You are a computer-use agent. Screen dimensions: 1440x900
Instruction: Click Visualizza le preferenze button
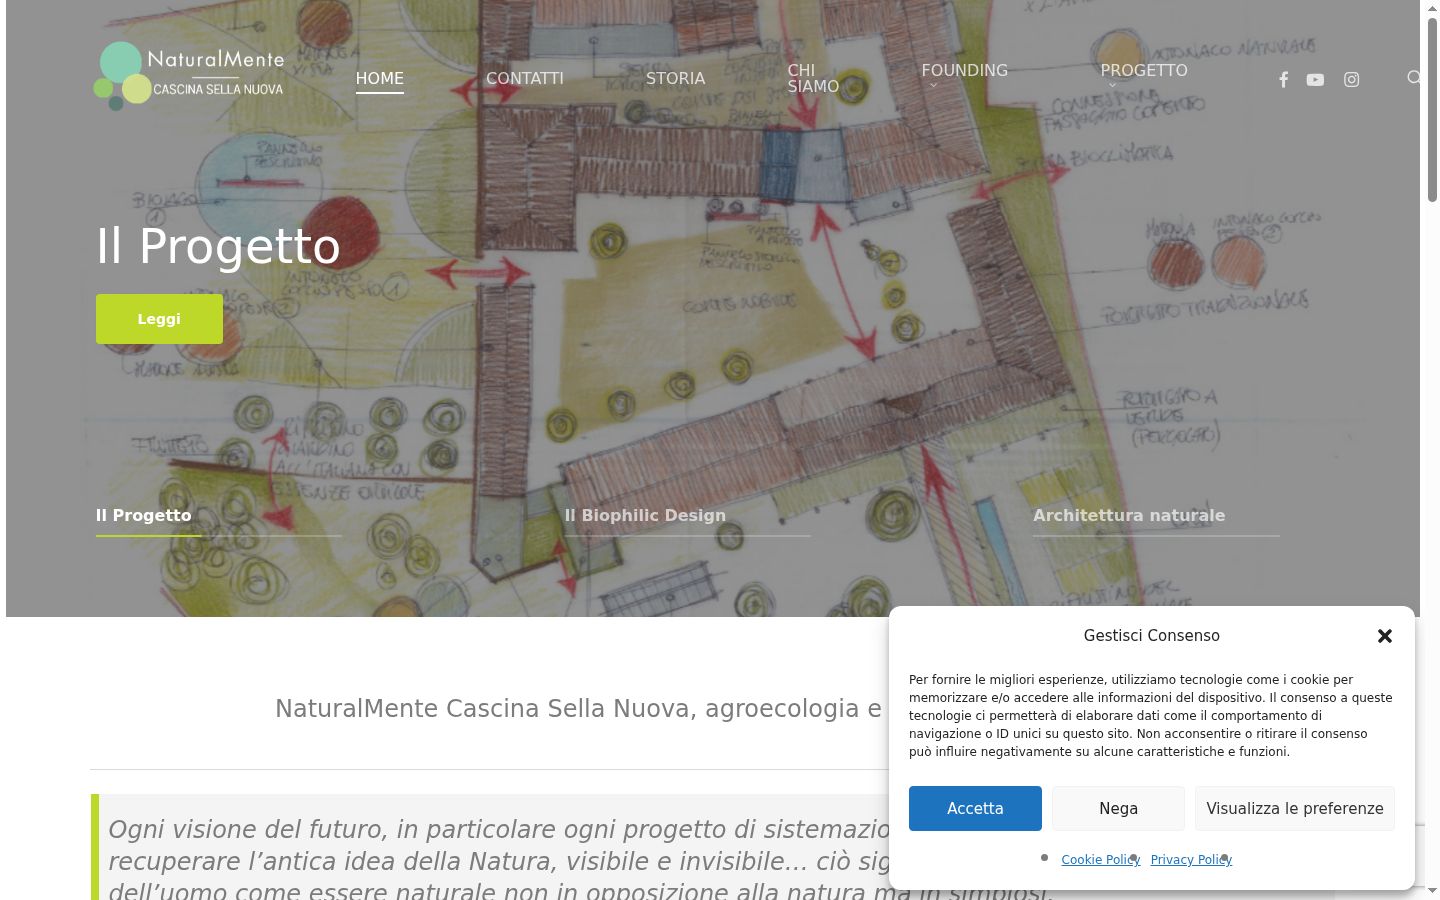point(1295,808)
